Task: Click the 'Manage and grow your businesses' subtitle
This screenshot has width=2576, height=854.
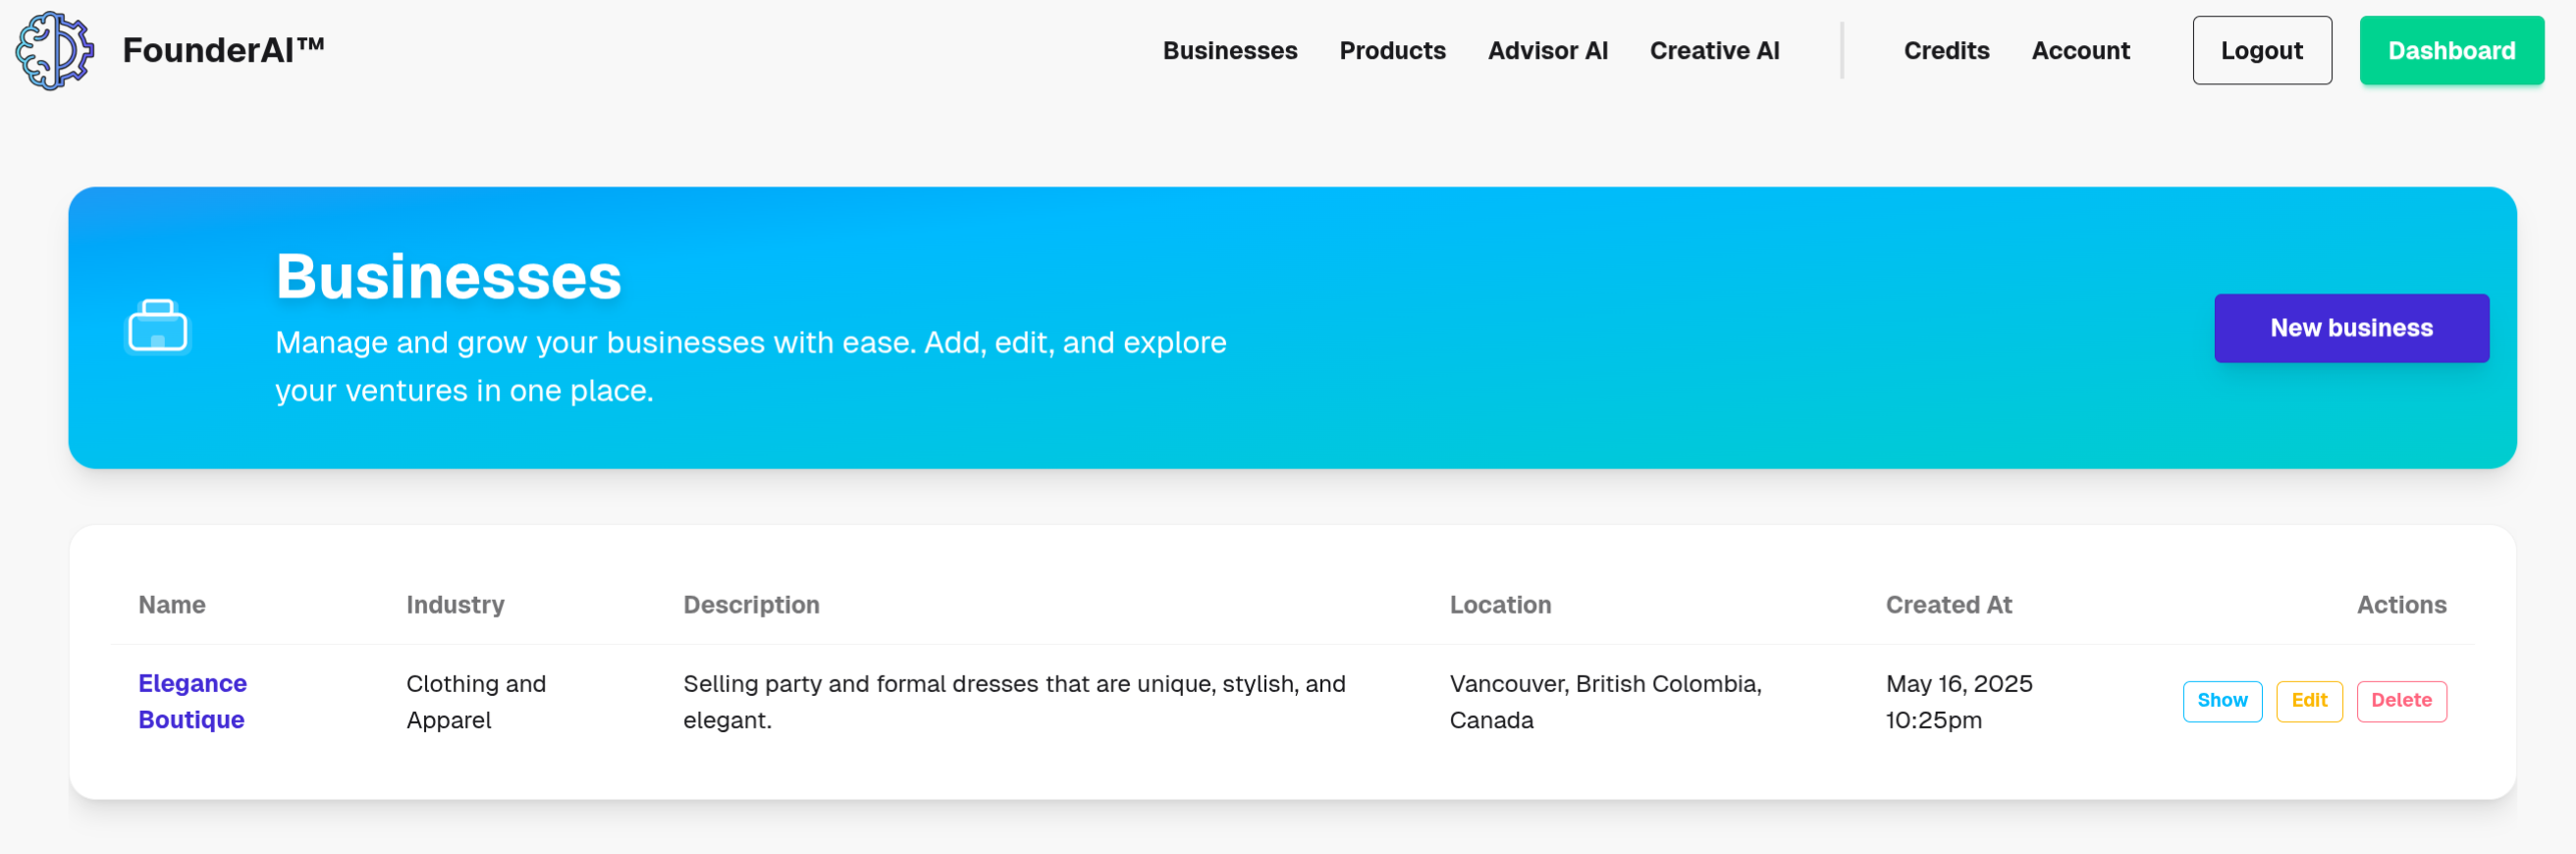Action: [x=750, y=366]
